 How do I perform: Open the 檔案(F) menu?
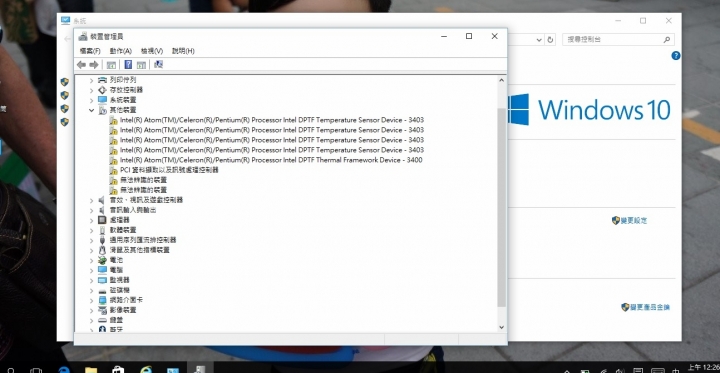90,51
